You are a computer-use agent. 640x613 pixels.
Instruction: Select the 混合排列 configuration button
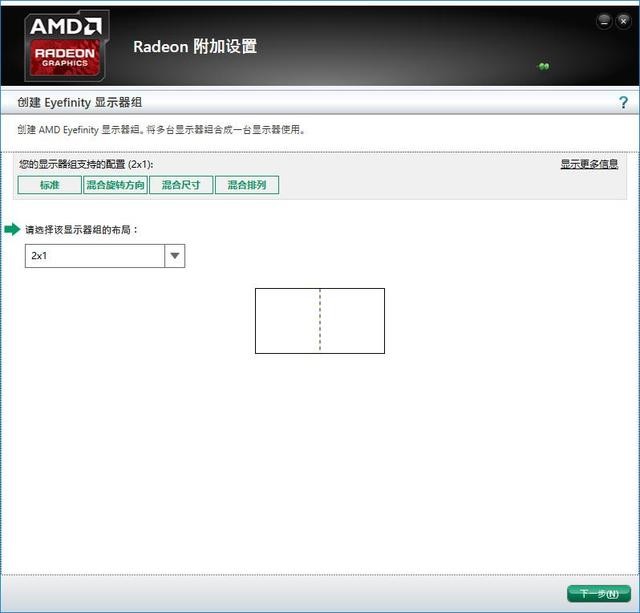(x=247, y=185)
